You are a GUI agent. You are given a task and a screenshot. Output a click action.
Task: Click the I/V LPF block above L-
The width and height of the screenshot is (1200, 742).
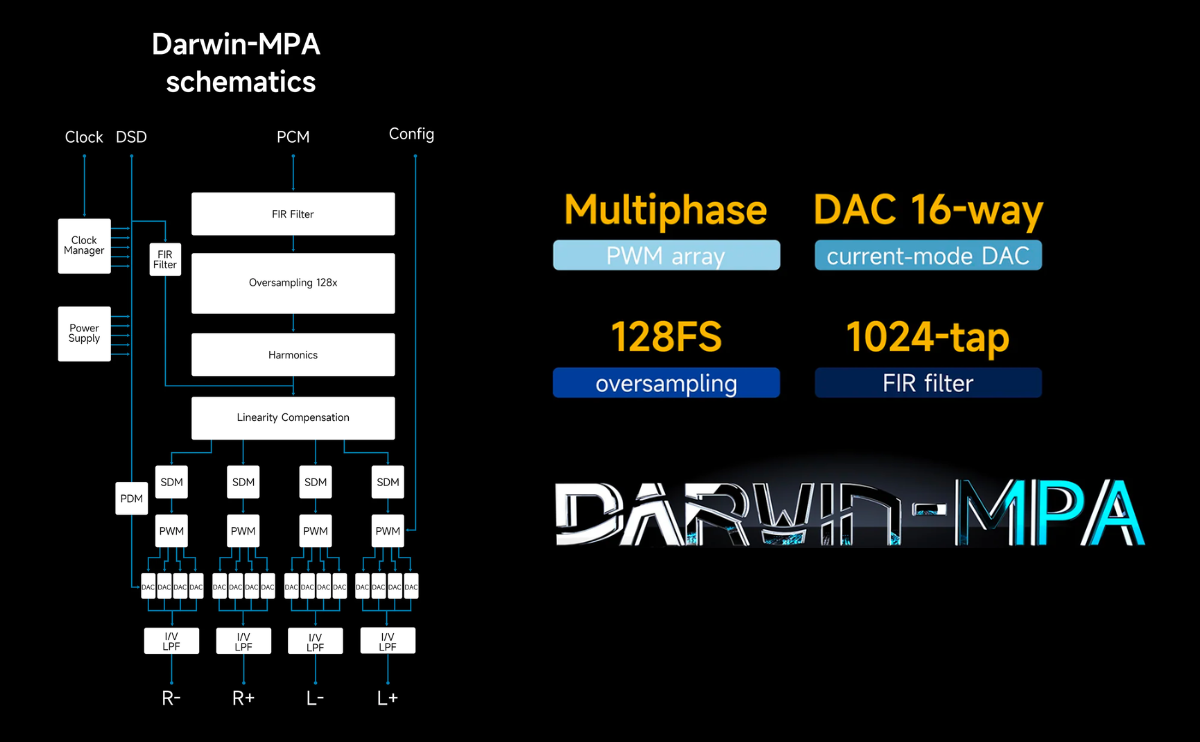pyautogui.click(x=315, y=641)
